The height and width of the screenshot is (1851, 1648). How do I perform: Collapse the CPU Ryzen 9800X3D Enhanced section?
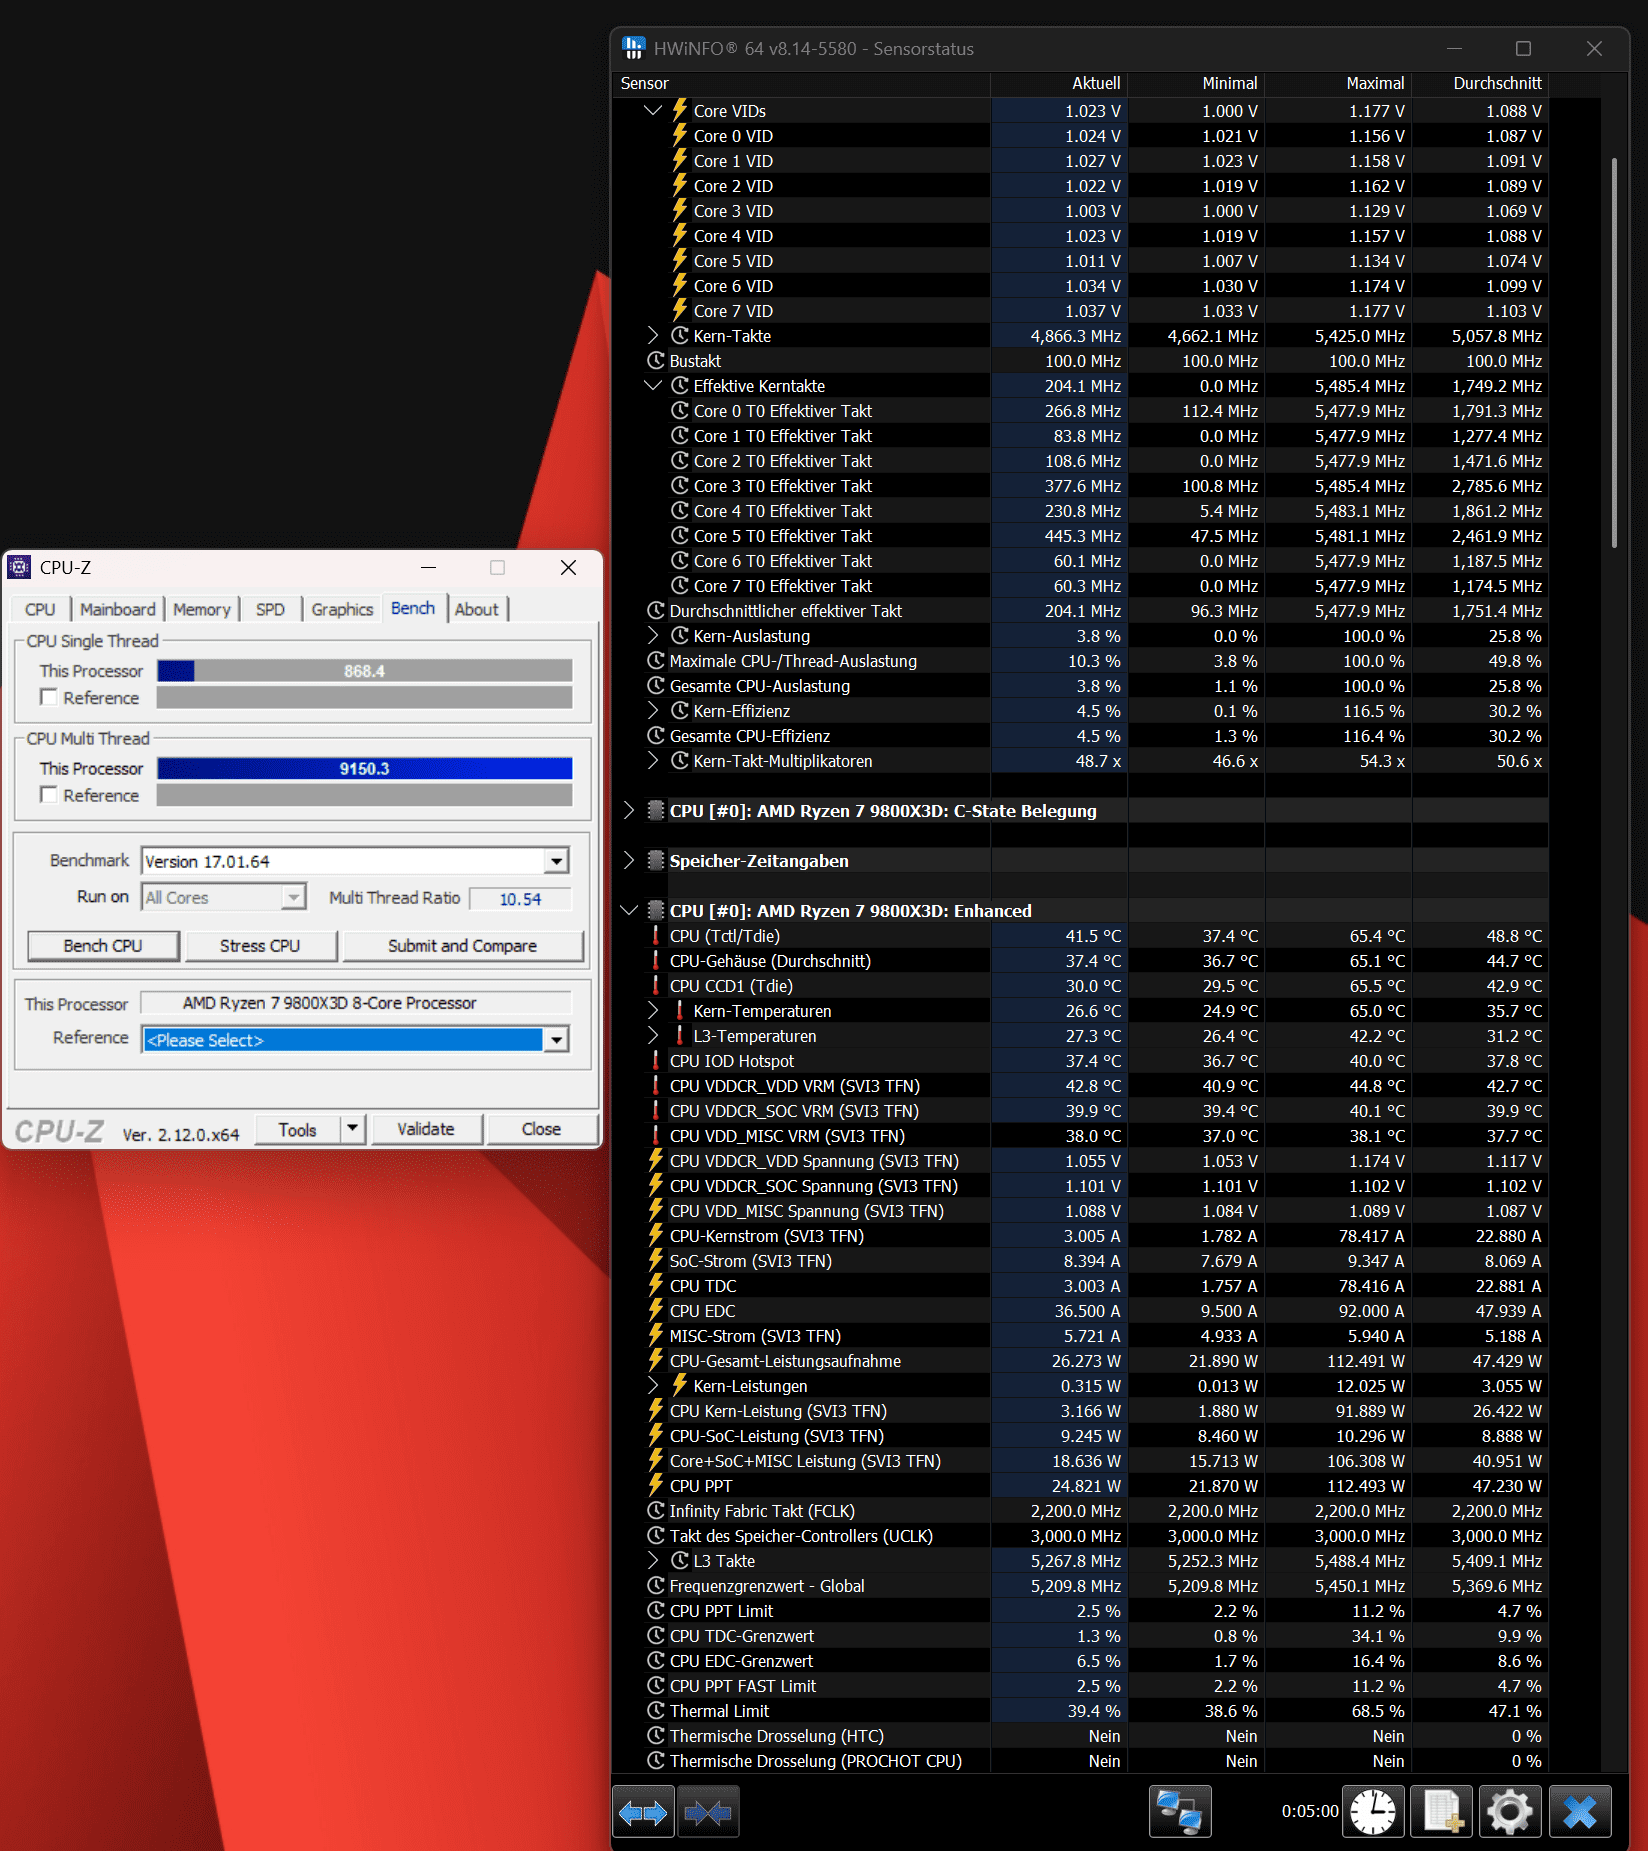629,910
